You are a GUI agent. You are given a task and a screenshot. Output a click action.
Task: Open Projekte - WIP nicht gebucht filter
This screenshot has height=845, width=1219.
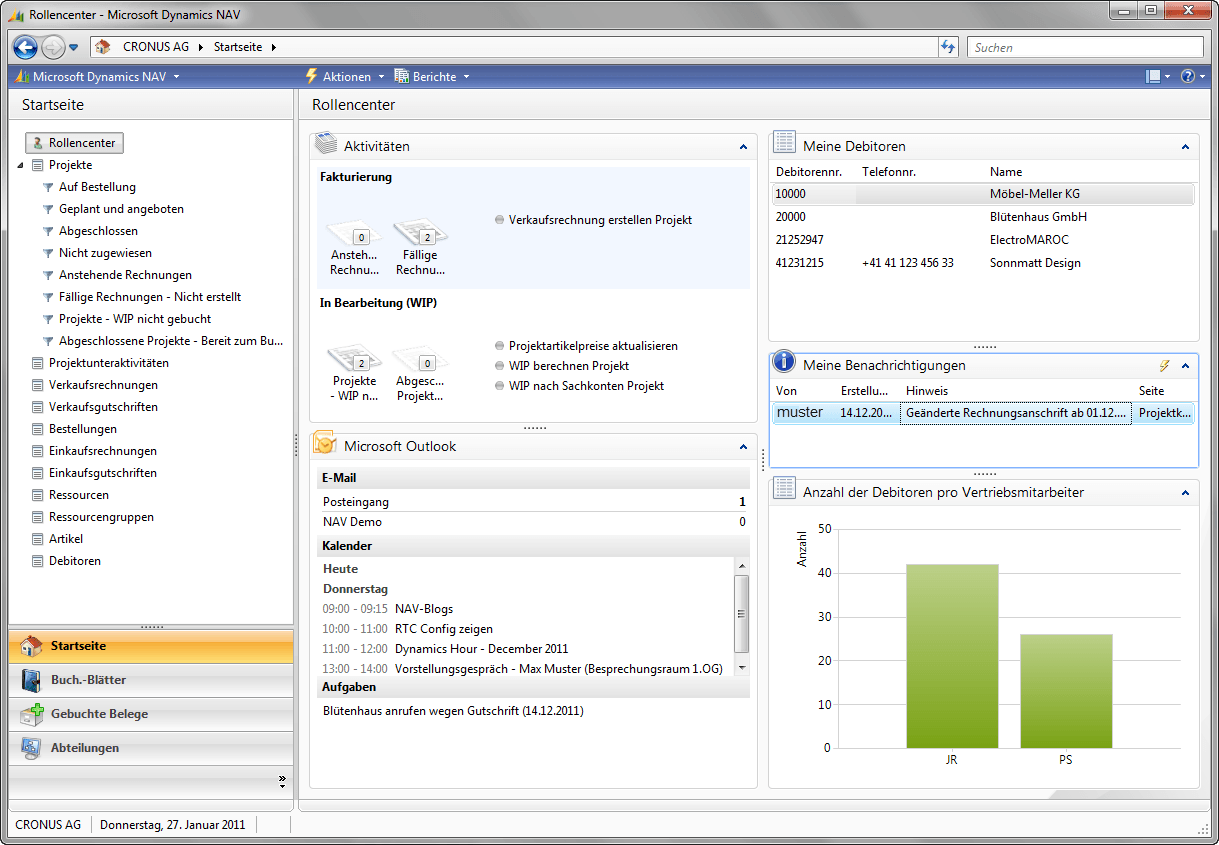[x=135, y=319]
